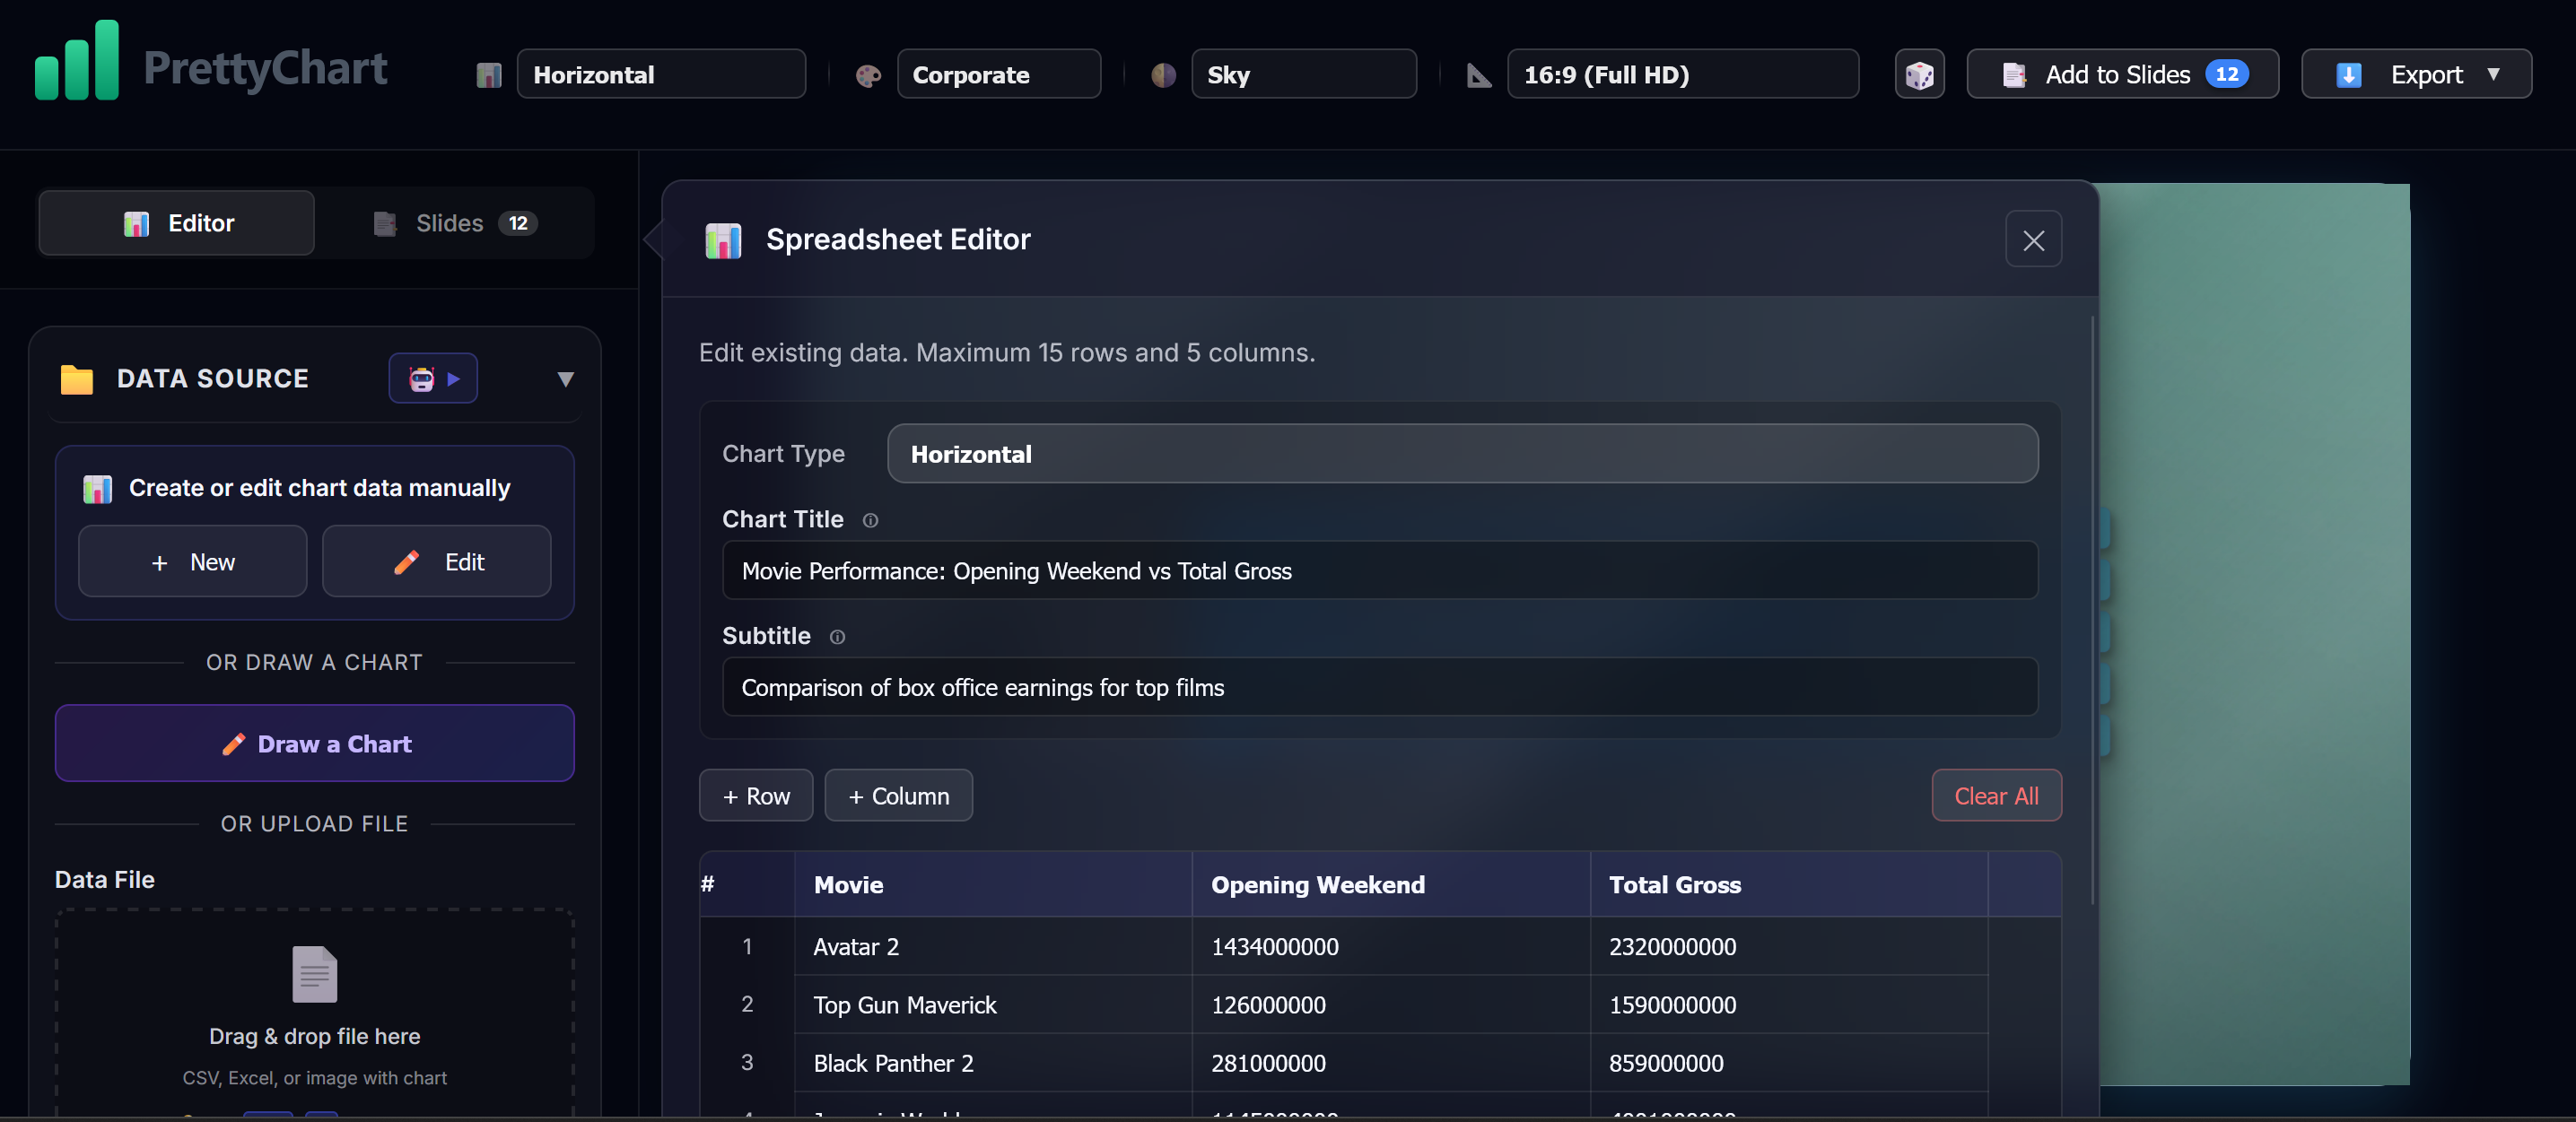Image resolution: width=2576 pixels, height=1122 pixels.
Task: Click the Chart Title text field
Action: coord(1378,571)
